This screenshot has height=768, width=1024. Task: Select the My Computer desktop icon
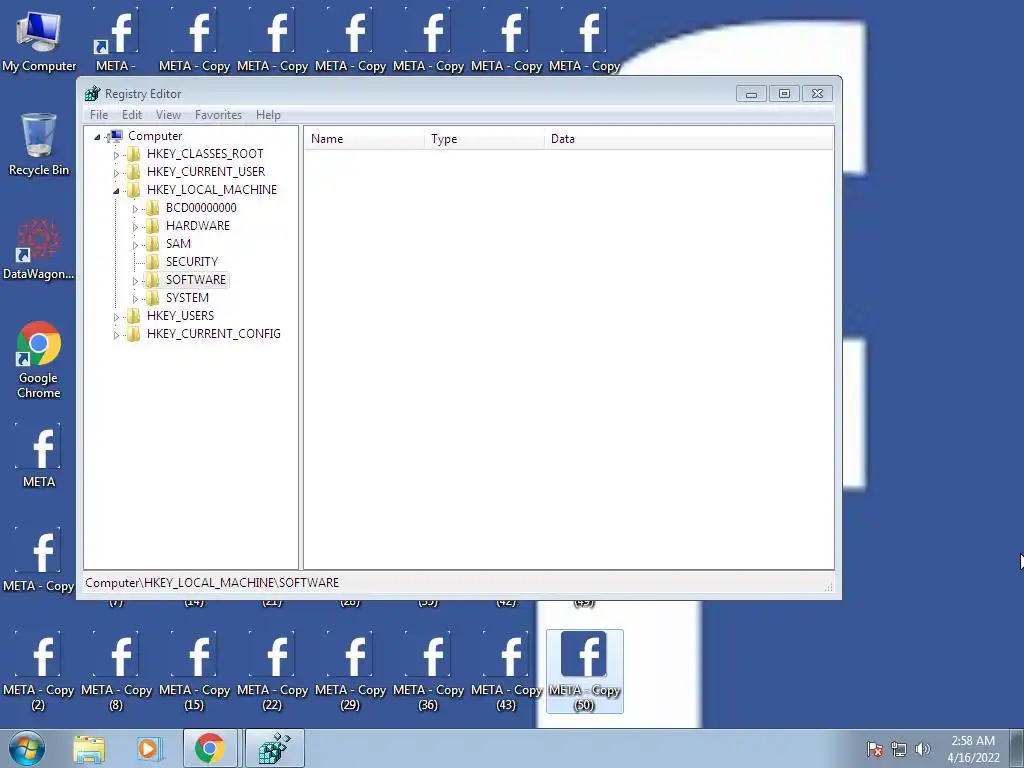[39, 41]
